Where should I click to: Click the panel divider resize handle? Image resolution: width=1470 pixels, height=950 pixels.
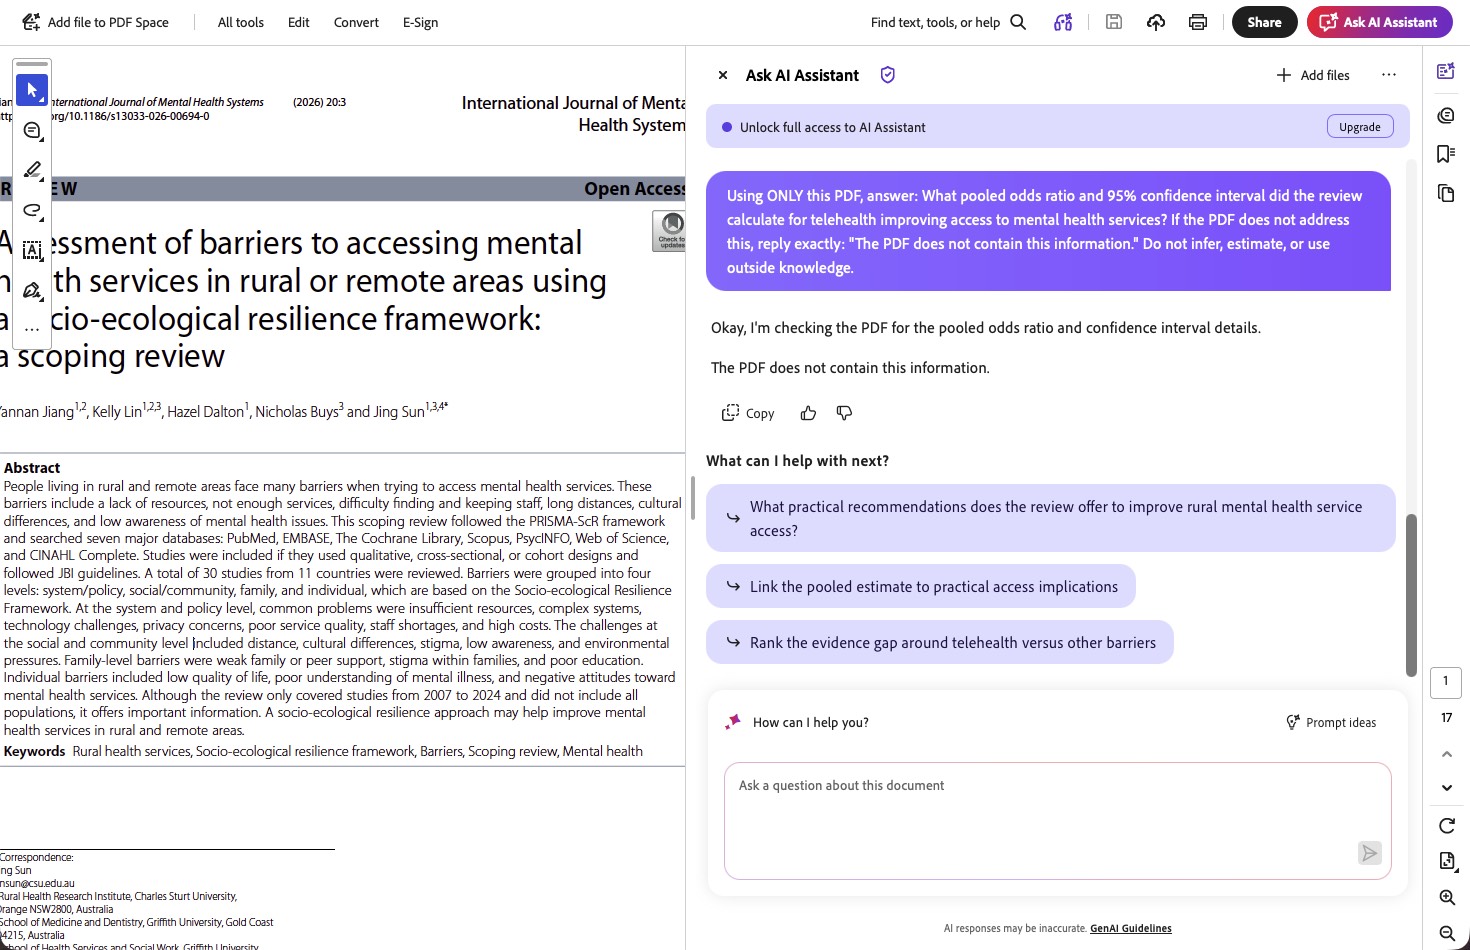point(691,497)
